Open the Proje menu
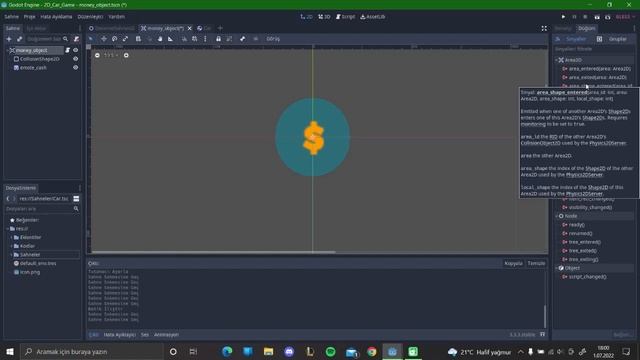This screenshot has width=640, height=360. coord(29,17)
